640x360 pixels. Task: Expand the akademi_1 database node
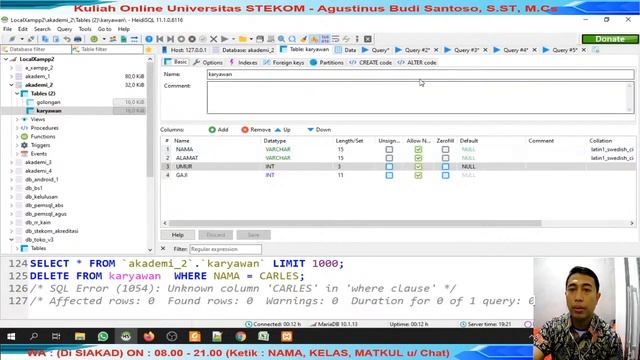(11, 76)
